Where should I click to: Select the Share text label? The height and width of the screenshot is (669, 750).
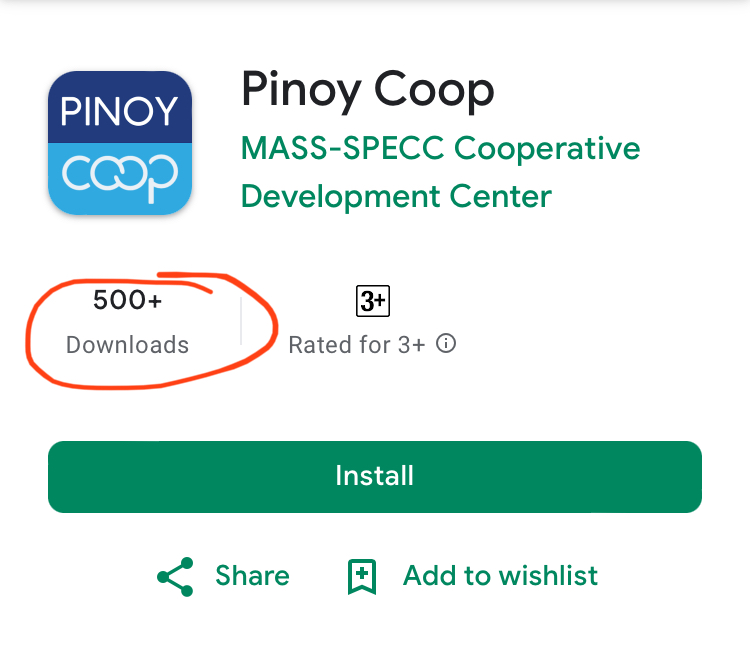pos(253,575)
